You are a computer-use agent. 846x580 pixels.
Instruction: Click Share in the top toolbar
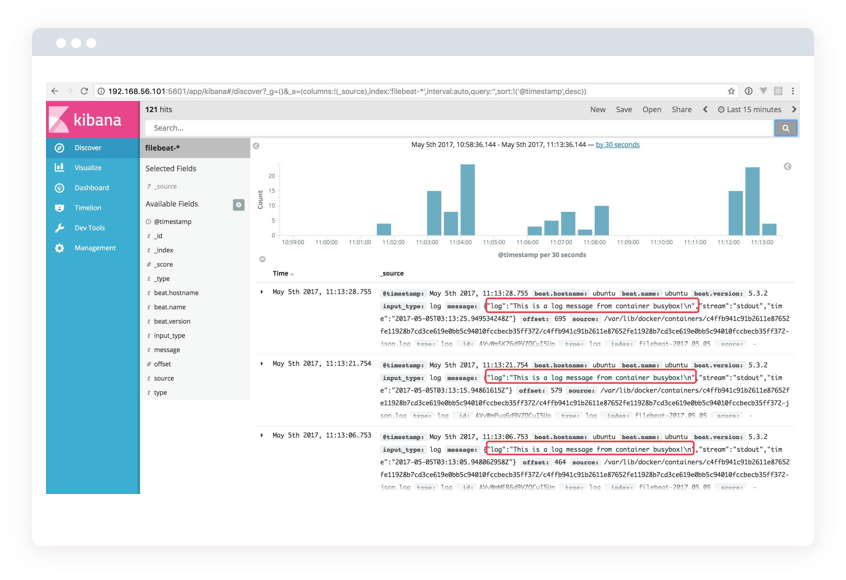681,110
